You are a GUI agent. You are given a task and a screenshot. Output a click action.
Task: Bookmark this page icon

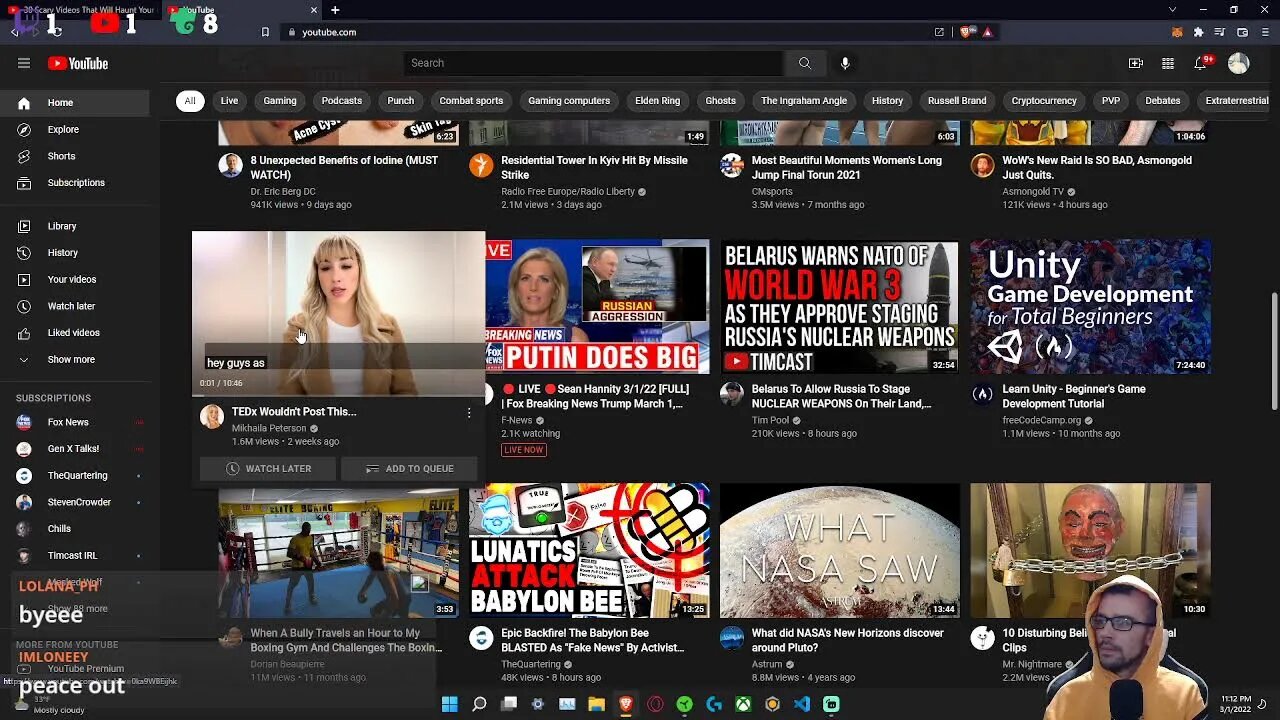coord(265,32)
